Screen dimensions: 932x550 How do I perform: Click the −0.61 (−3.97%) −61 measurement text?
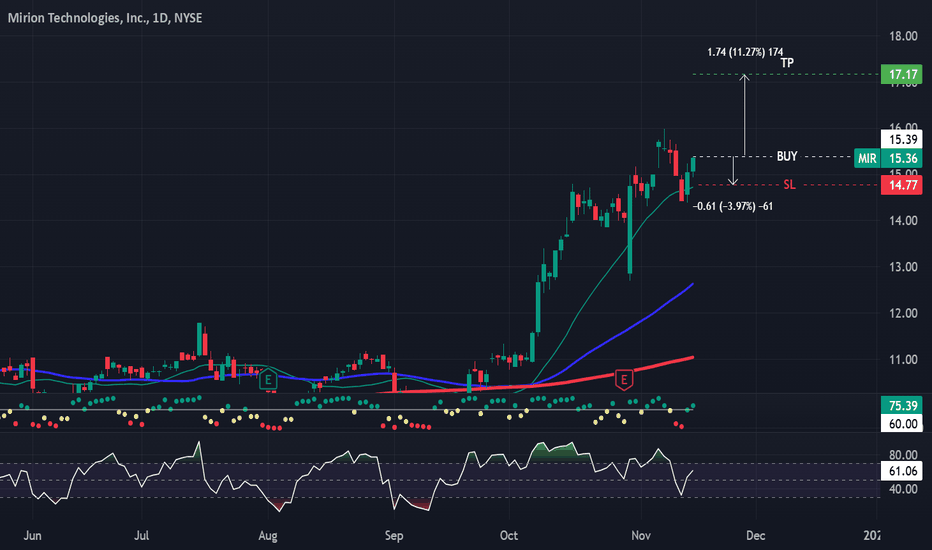pyautogui.click(x=733, y=206)
